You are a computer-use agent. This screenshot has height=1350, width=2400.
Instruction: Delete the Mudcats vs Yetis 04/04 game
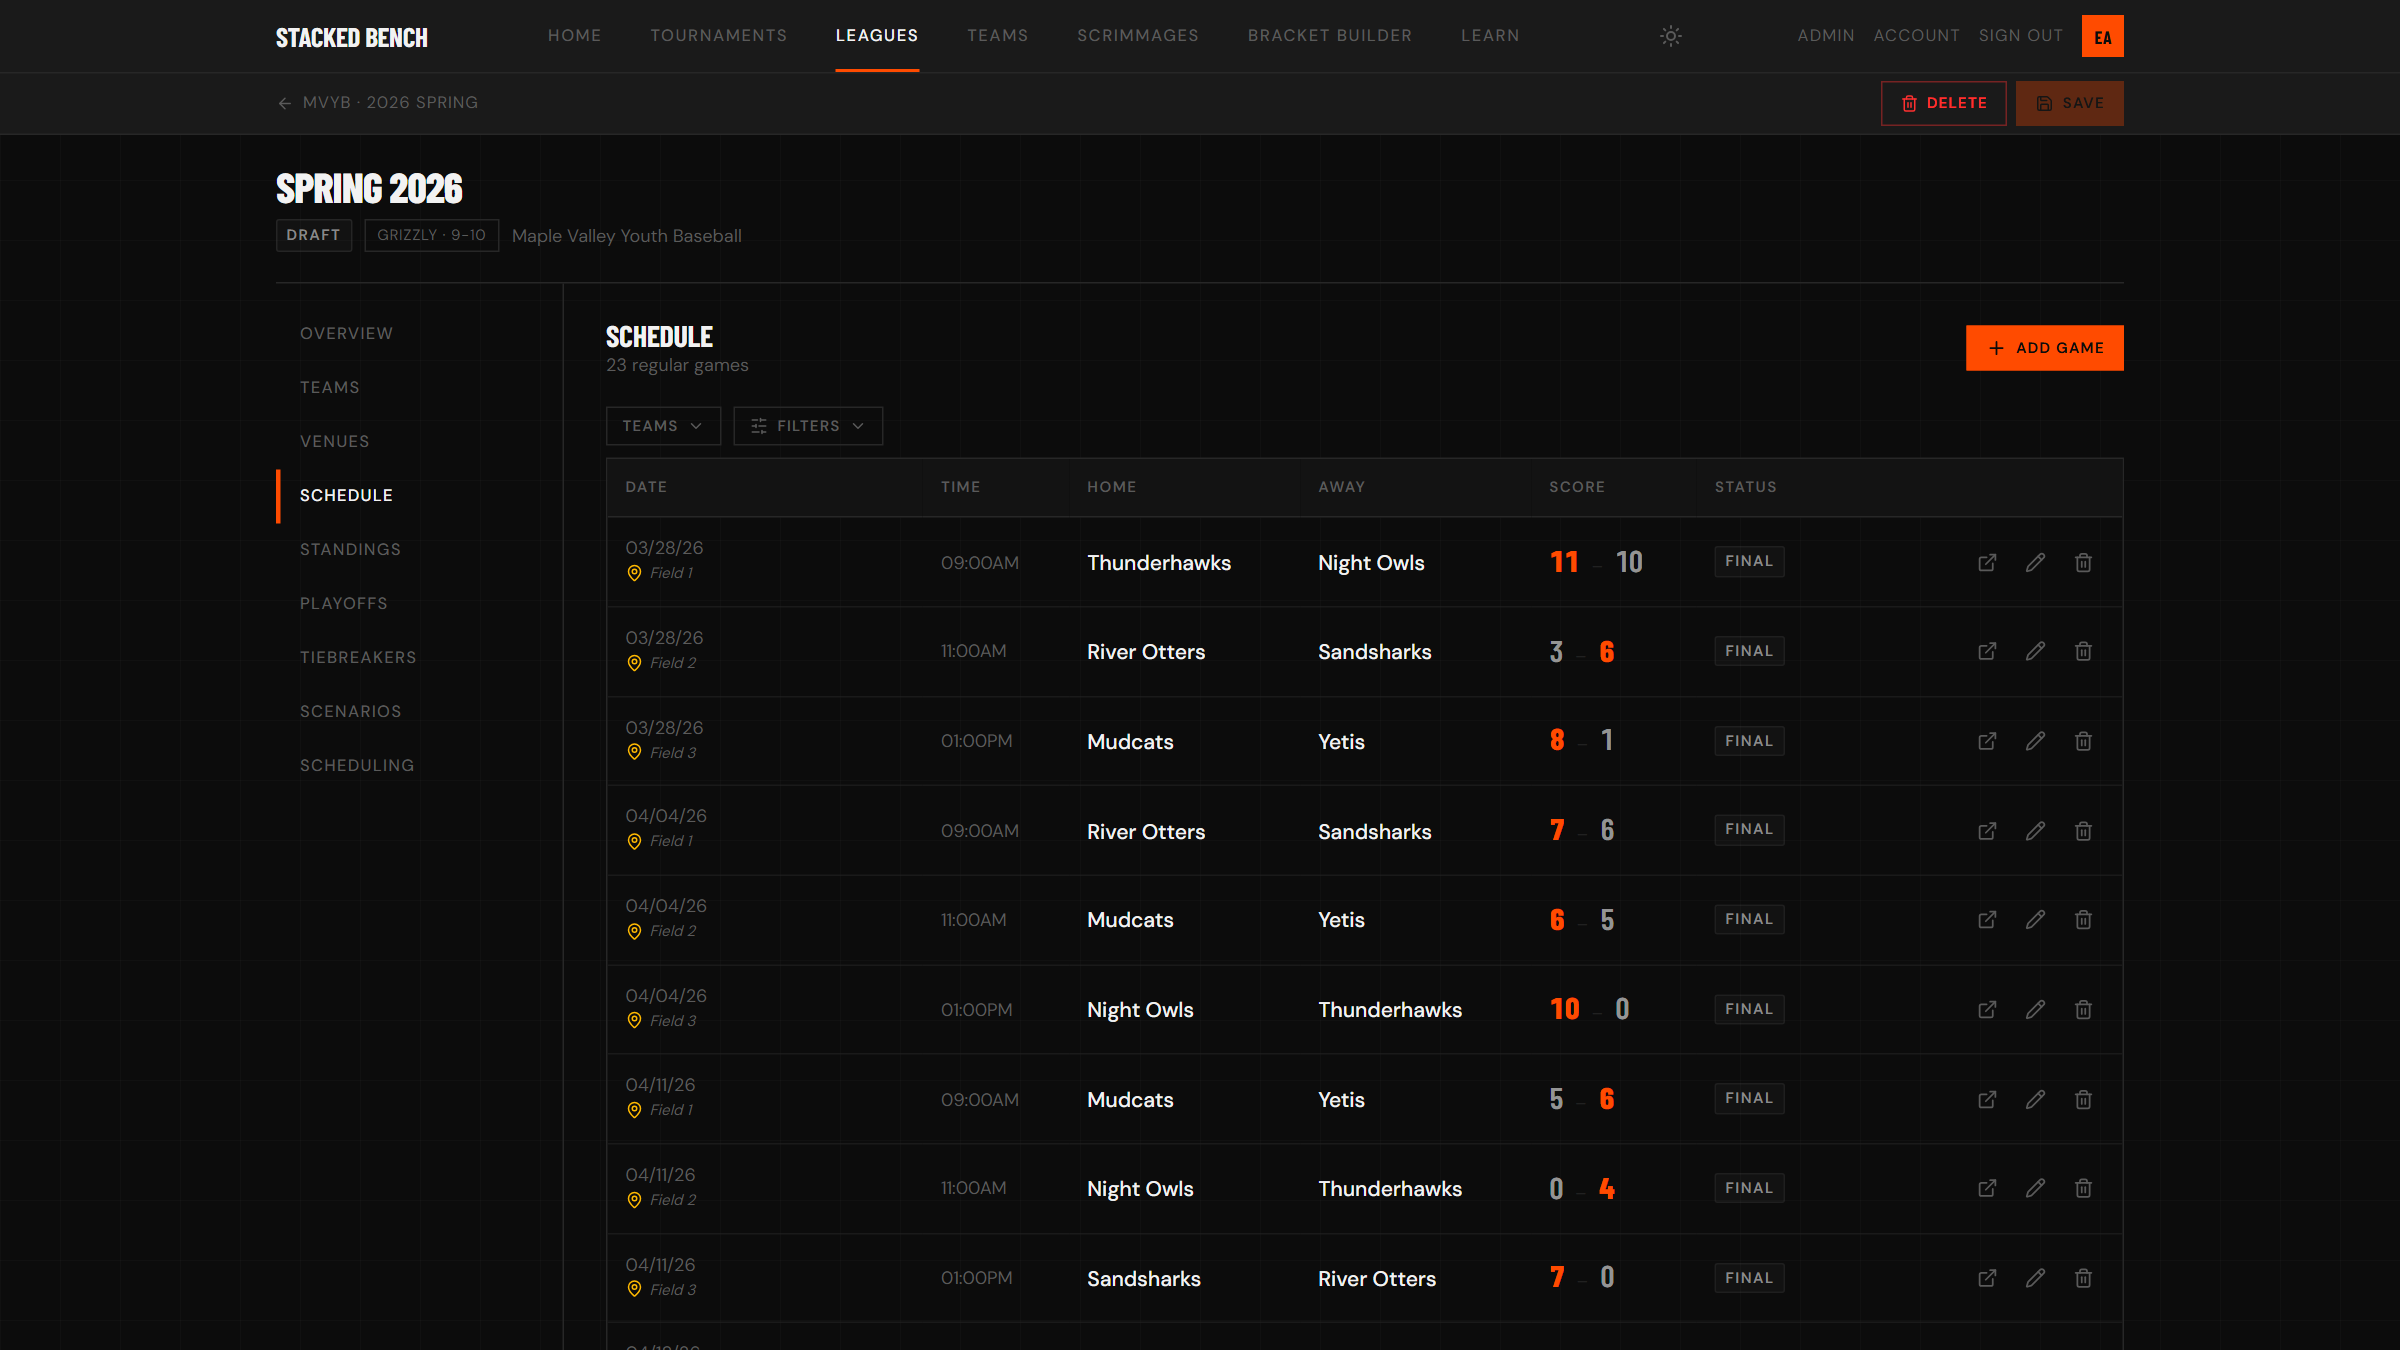point(2083,919)
